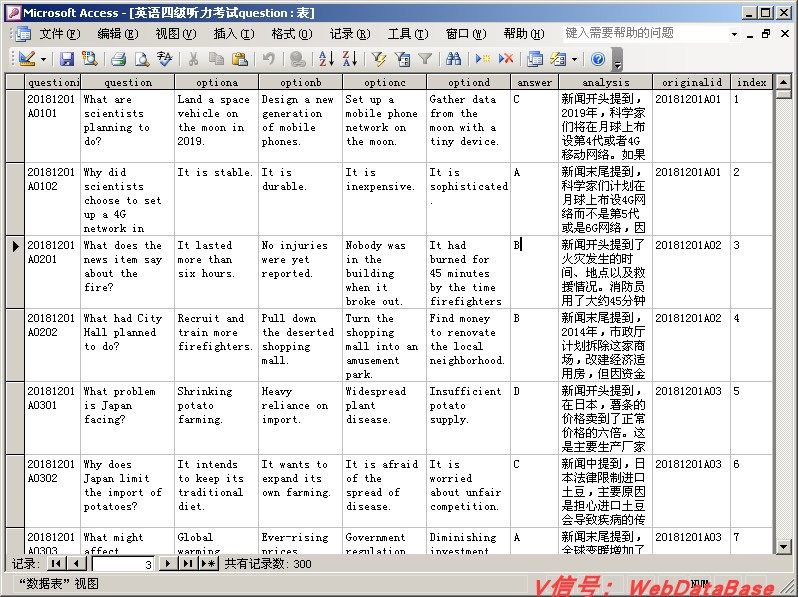Sort ascending A to Z
The image size is (798, 597).
coord(326,59)
